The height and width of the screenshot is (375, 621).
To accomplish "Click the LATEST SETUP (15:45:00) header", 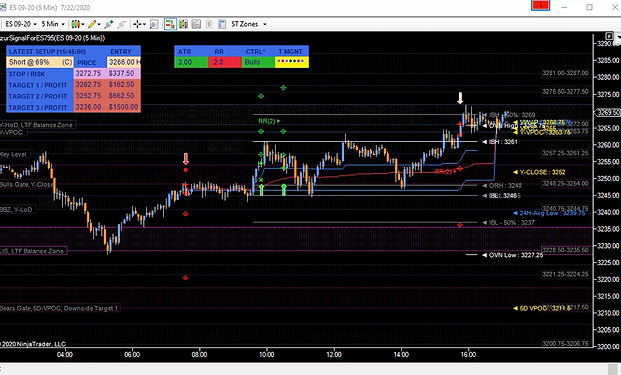I will pos(47,51).
